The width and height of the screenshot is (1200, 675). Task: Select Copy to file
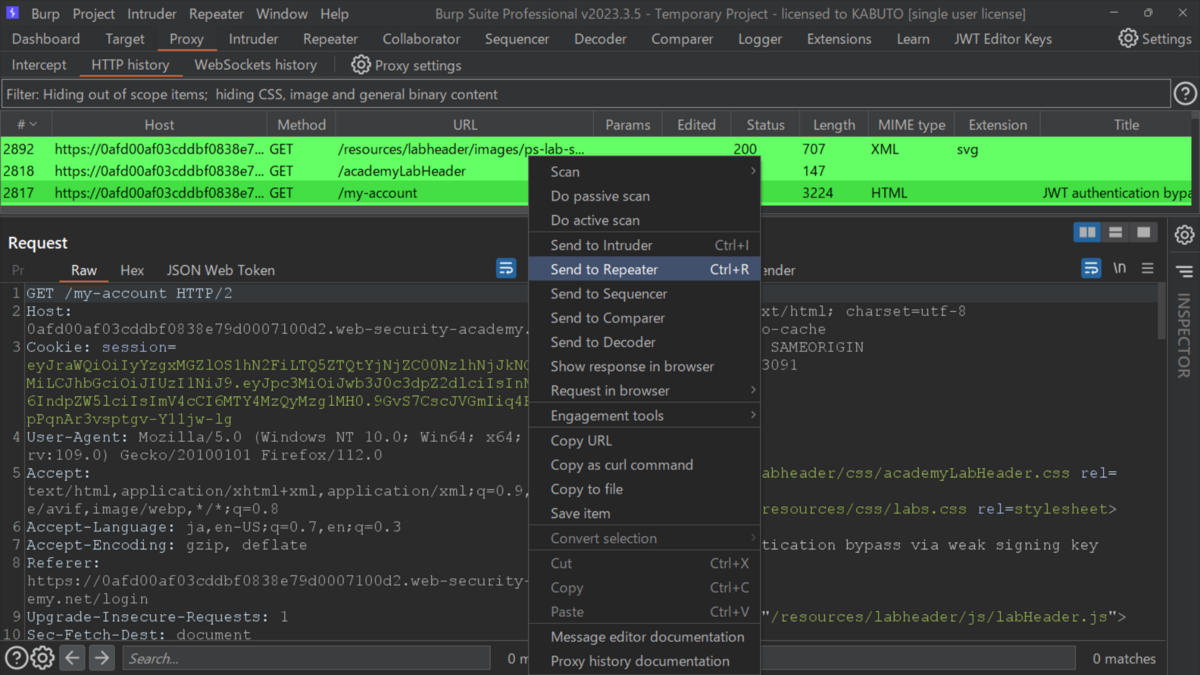point(644,489)
